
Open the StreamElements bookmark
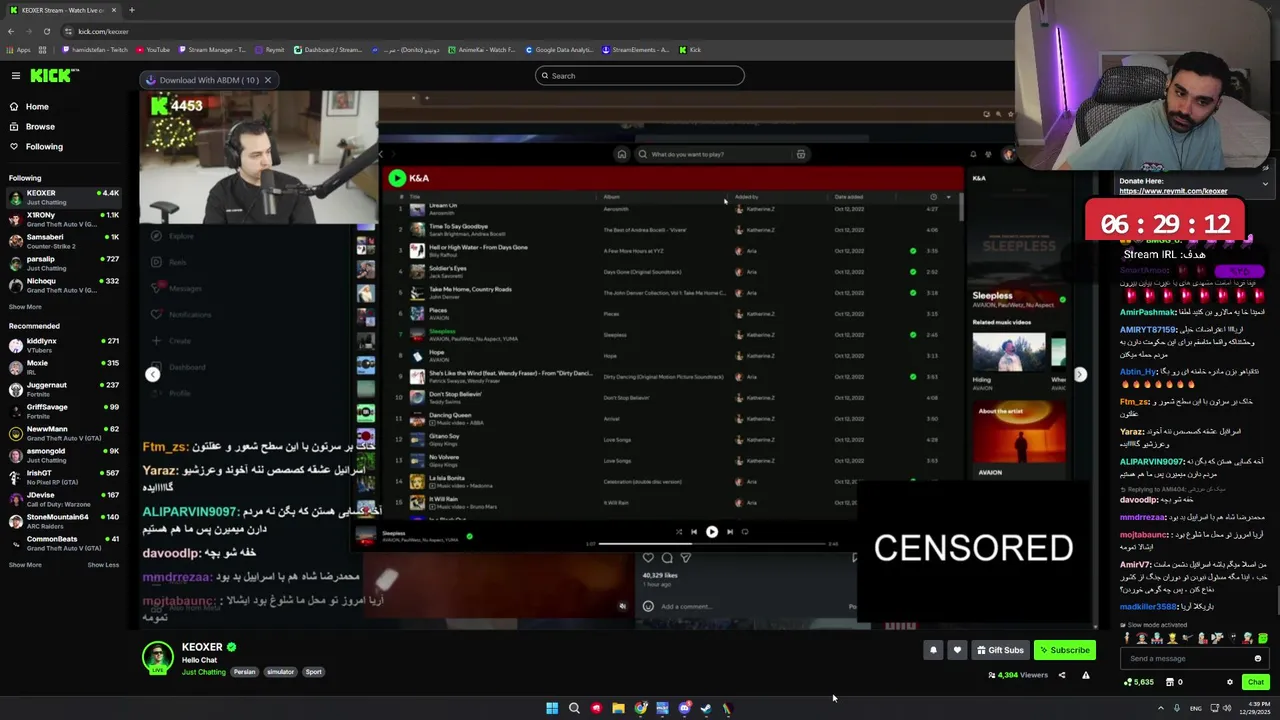pos(635,50)
